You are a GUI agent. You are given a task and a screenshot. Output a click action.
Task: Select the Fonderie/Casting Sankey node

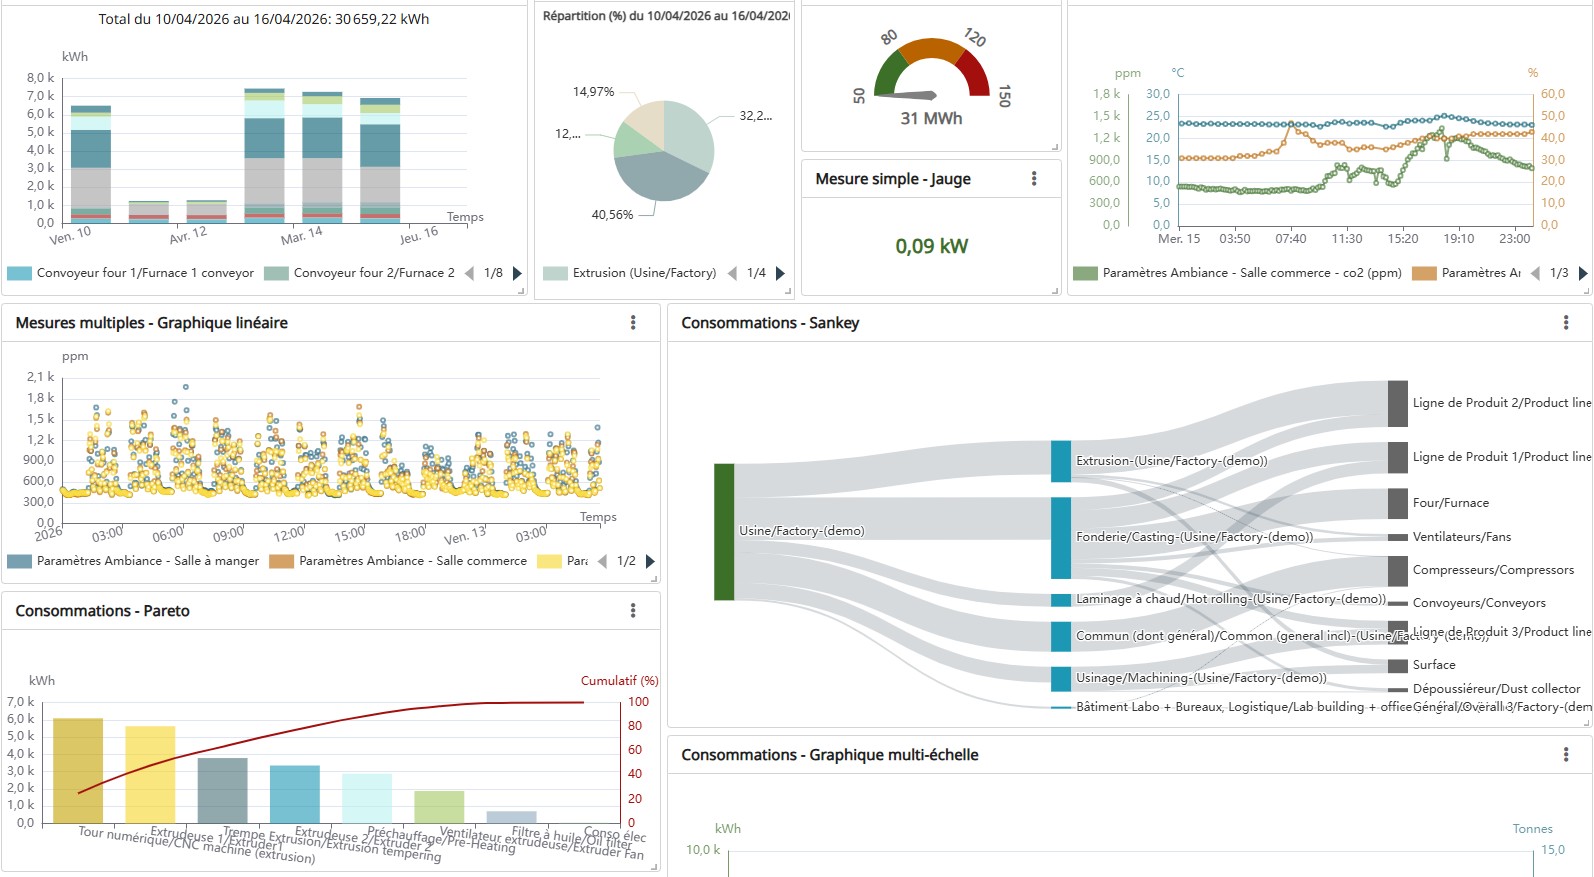tap(1061, 538)
